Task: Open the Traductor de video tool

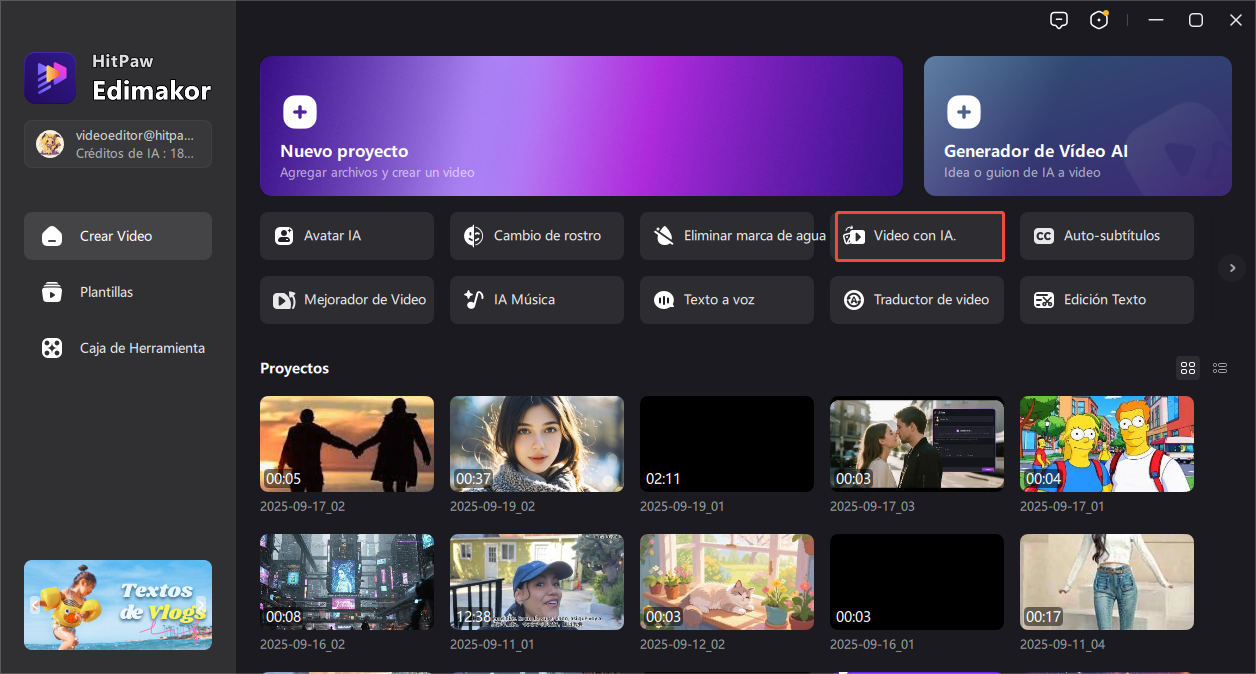Action: 916,300
